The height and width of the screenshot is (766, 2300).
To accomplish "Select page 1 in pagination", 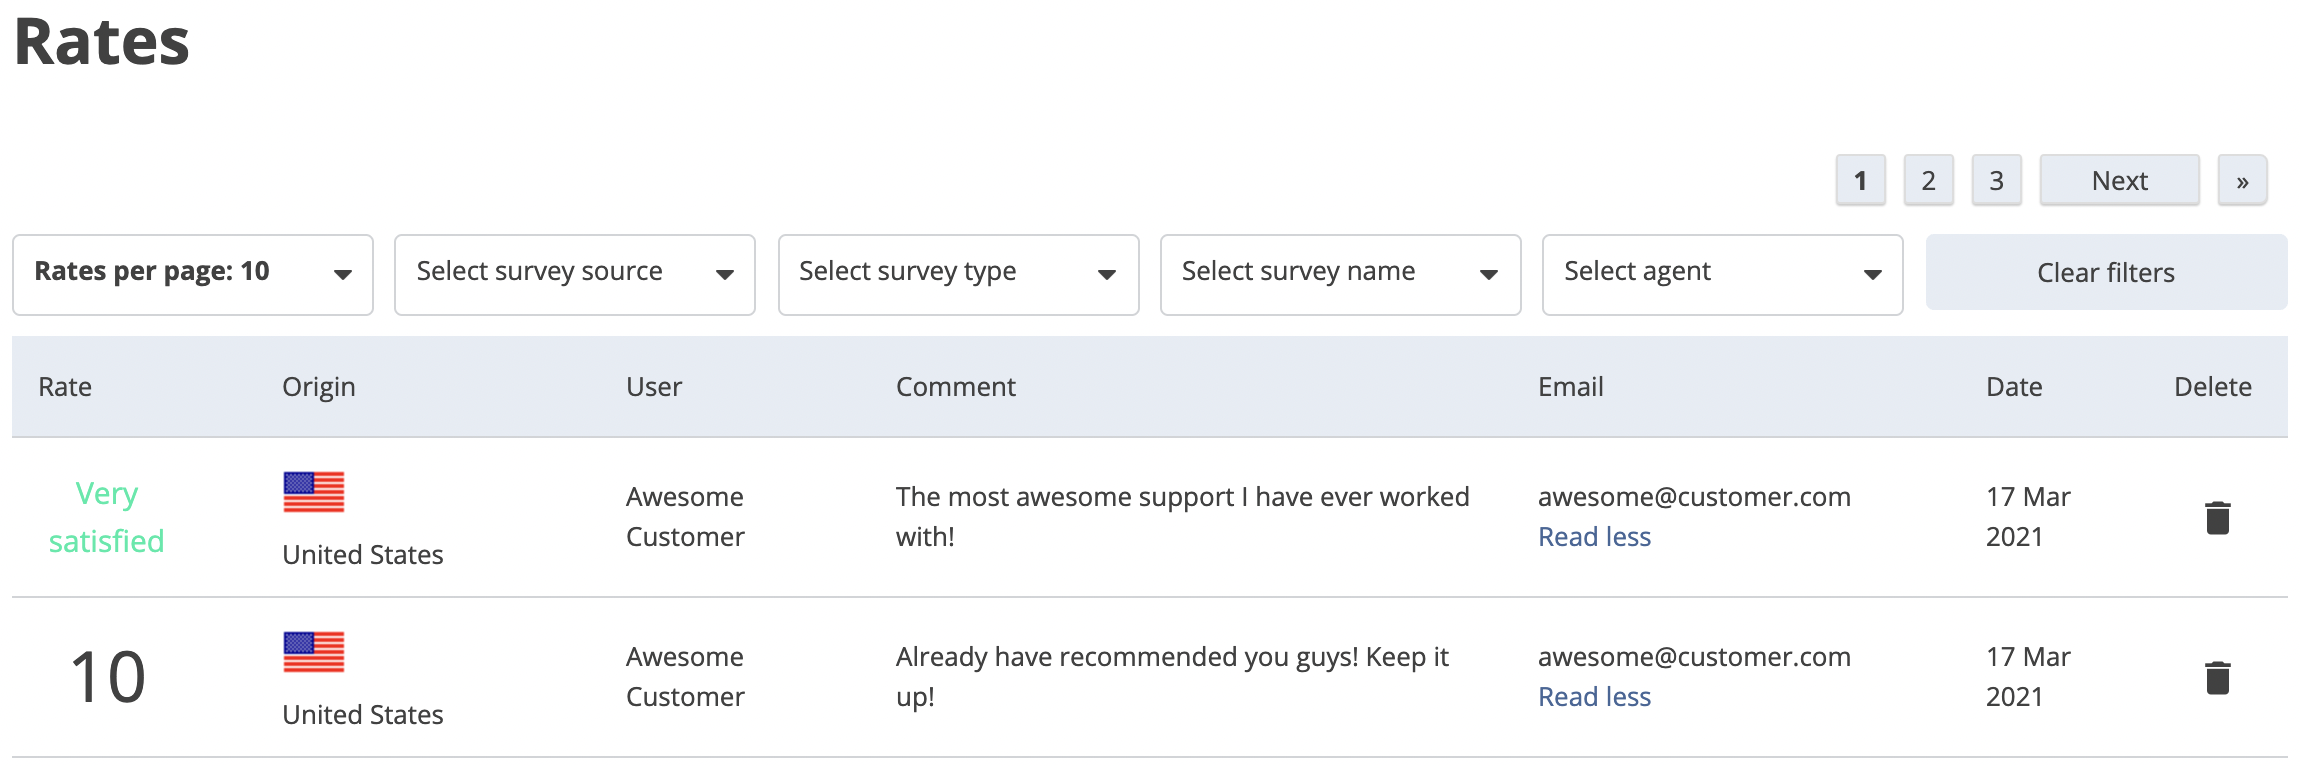I will (x=1860, y=181).
